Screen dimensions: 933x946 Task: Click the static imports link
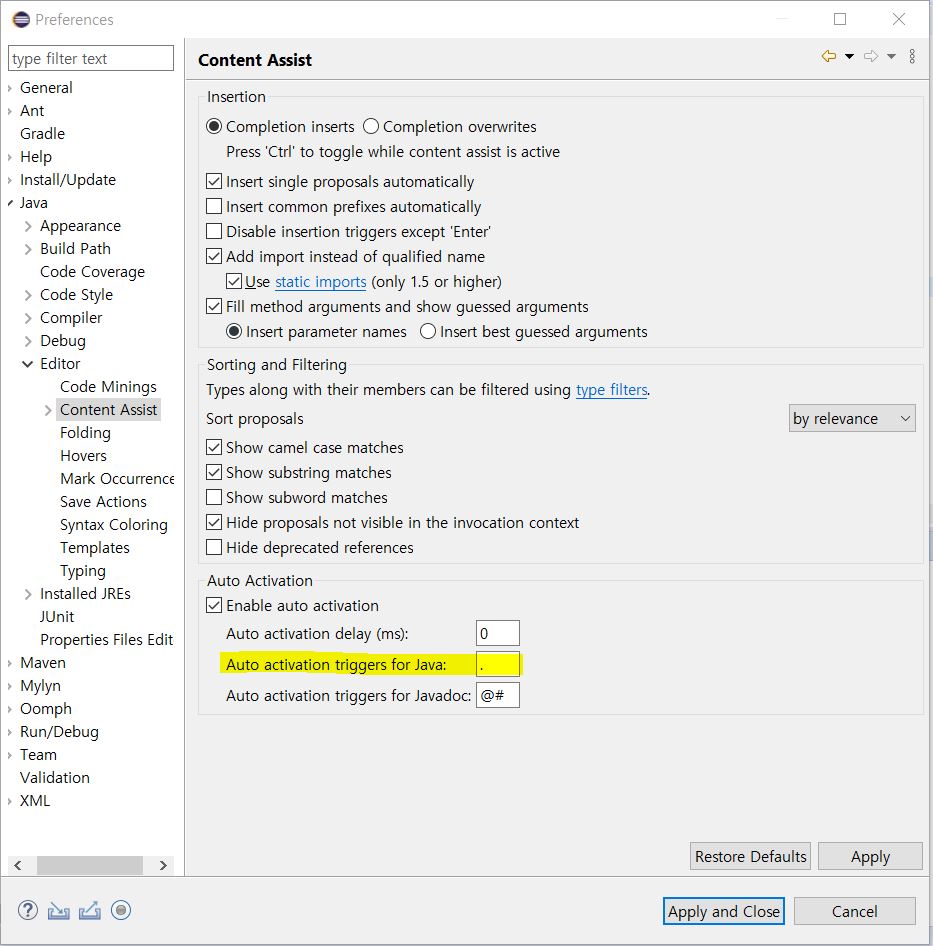320,282
